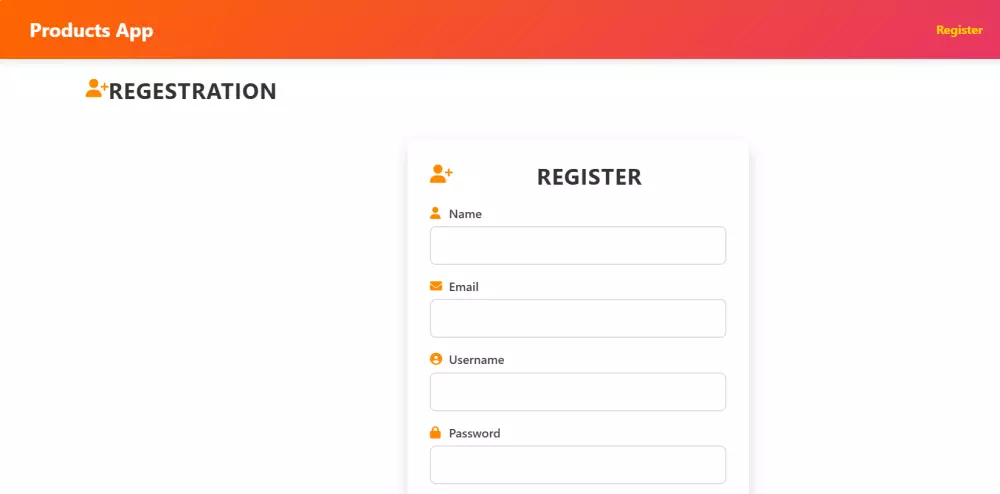Click the user-circle icon next to Username

[435, 359]
